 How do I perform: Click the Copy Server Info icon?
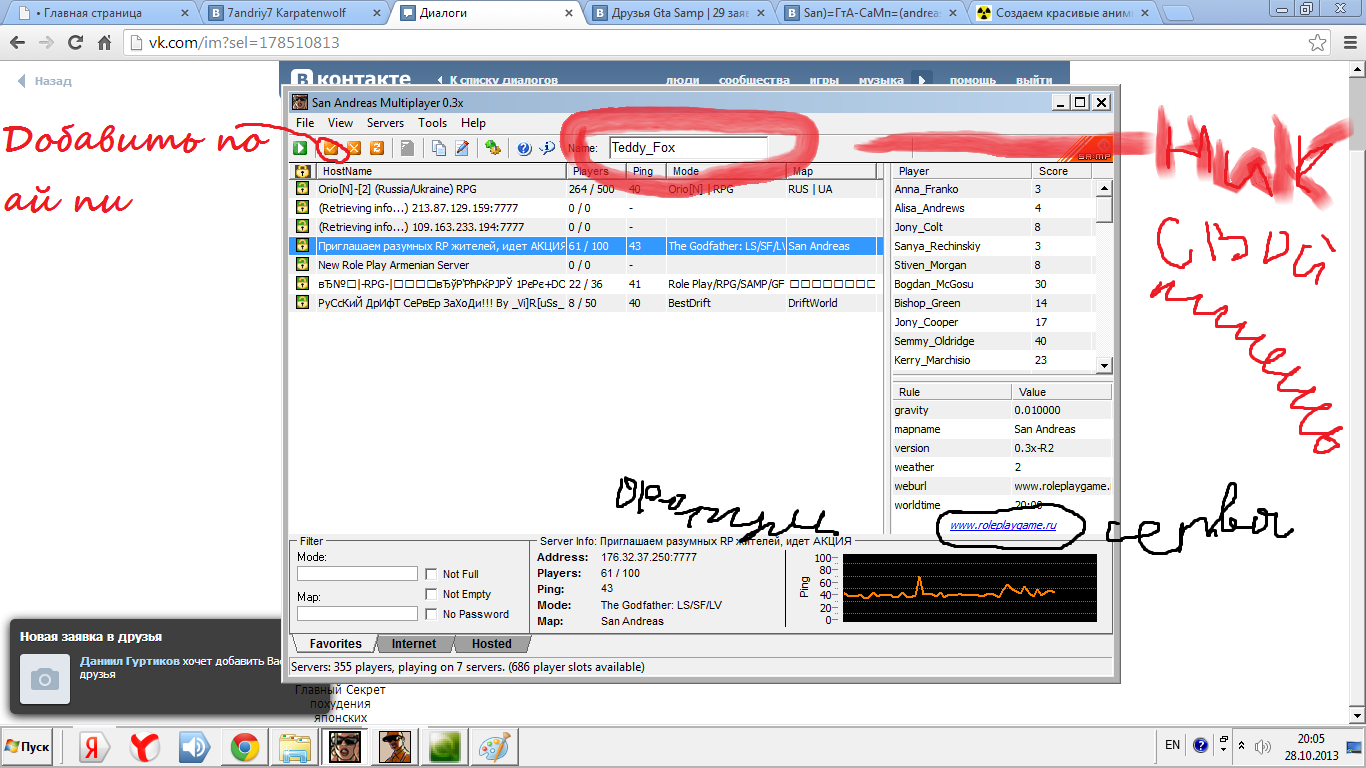[x=439, y=148]
